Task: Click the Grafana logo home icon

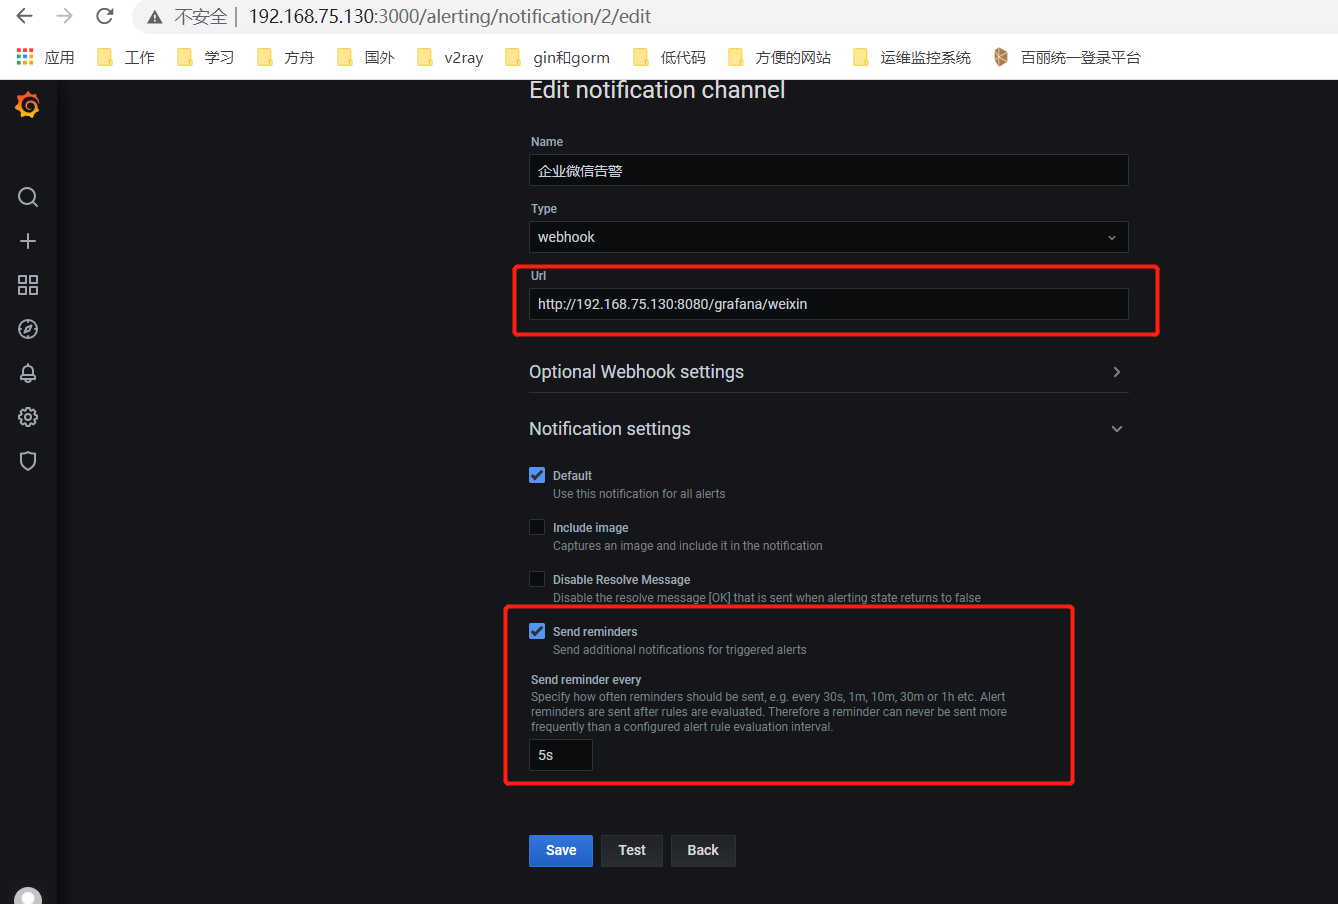Action: pyautogui.click(x=28, y=105)
